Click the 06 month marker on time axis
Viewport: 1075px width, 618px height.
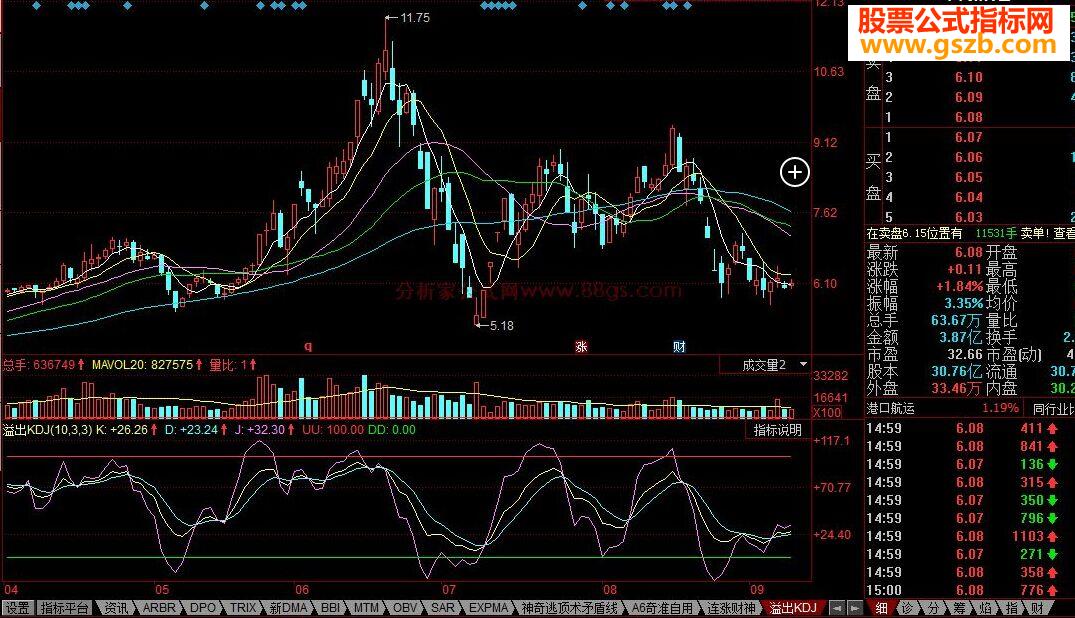click(x=302, y=590)
